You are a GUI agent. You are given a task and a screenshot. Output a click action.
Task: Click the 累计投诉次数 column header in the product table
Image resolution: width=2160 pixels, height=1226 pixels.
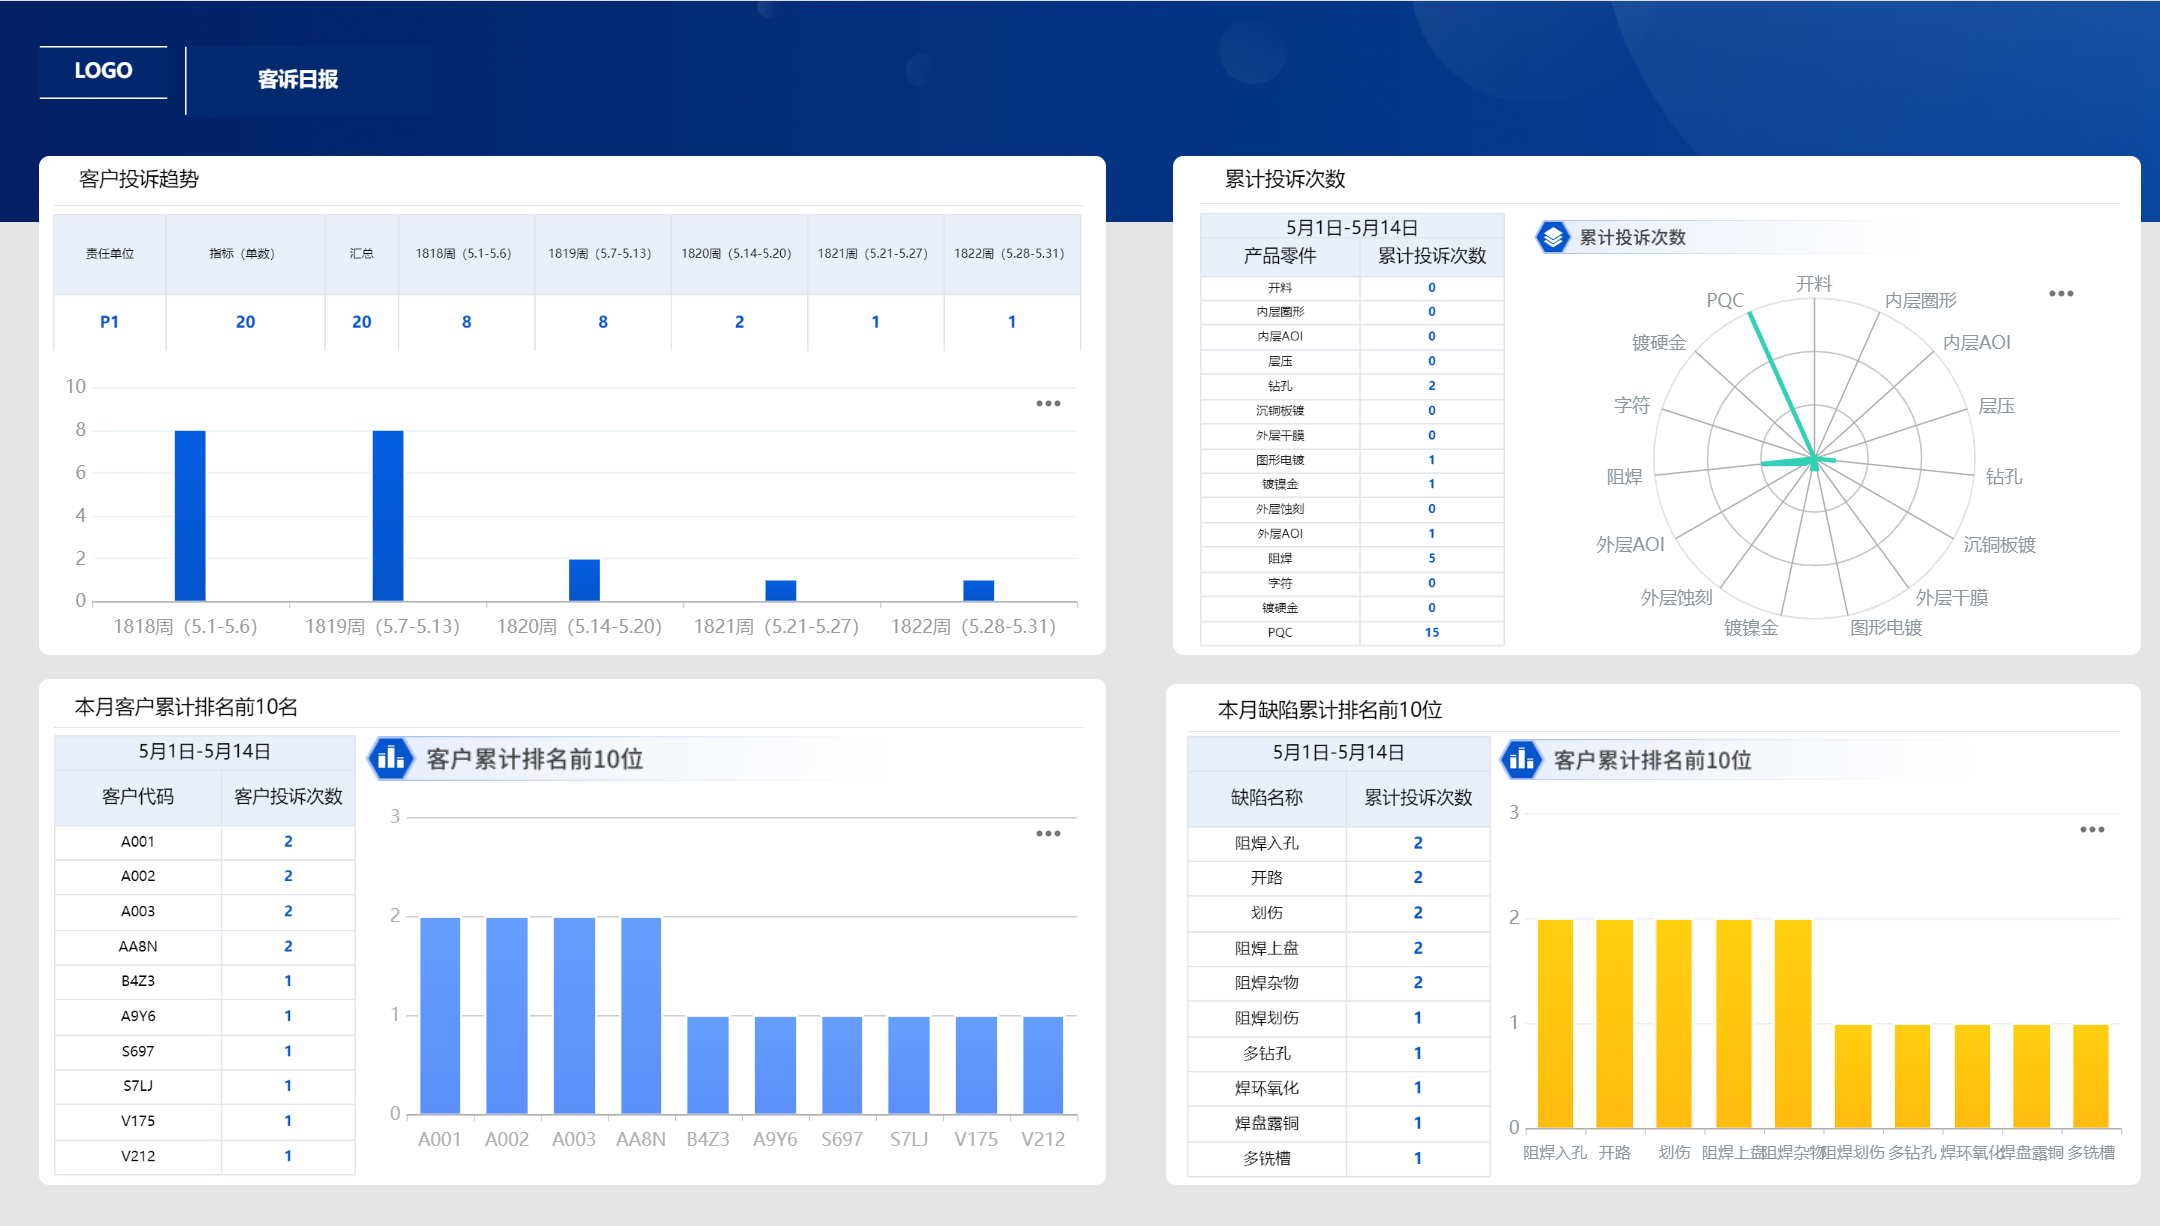(1431, 256)
